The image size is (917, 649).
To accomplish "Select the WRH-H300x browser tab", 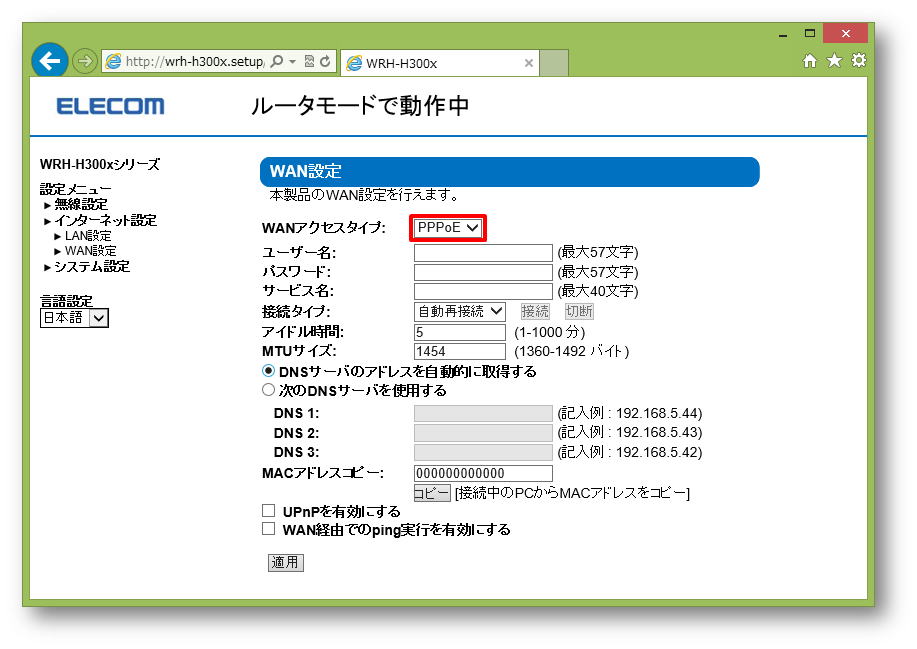I will [440, 63].
